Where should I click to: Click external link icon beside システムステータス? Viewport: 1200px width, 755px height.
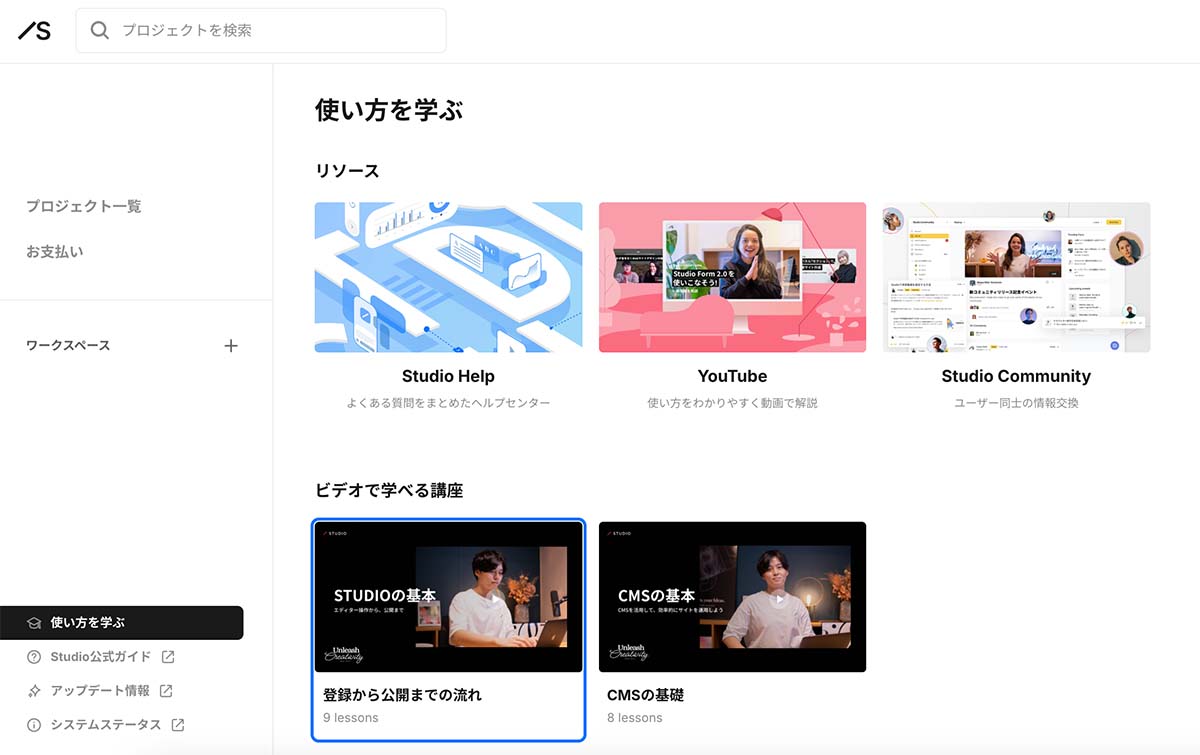[x=178, y=725]
